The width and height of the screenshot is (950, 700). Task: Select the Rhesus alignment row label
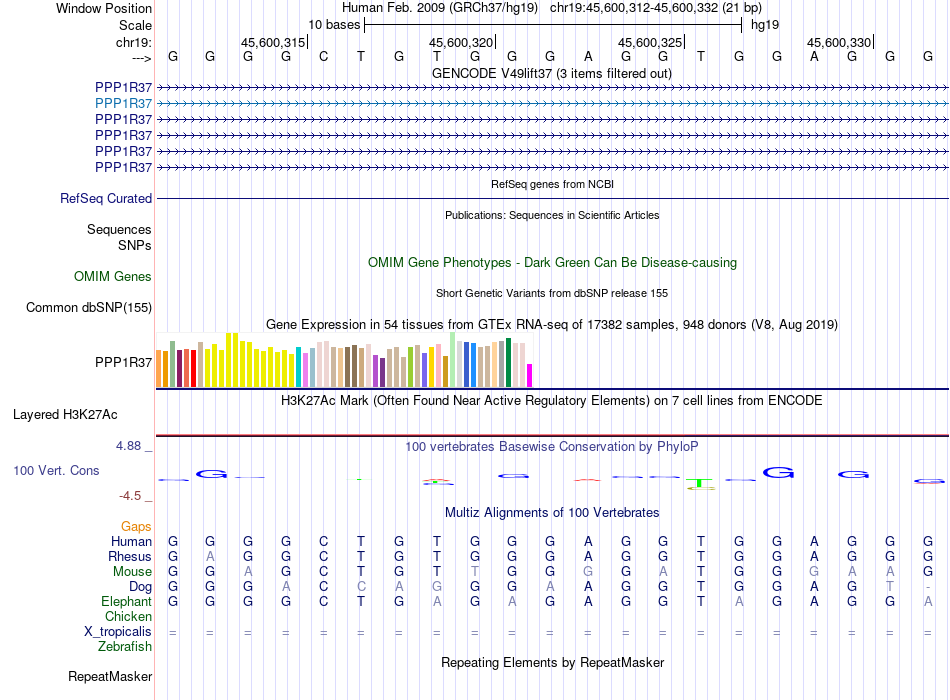point(130,556)
